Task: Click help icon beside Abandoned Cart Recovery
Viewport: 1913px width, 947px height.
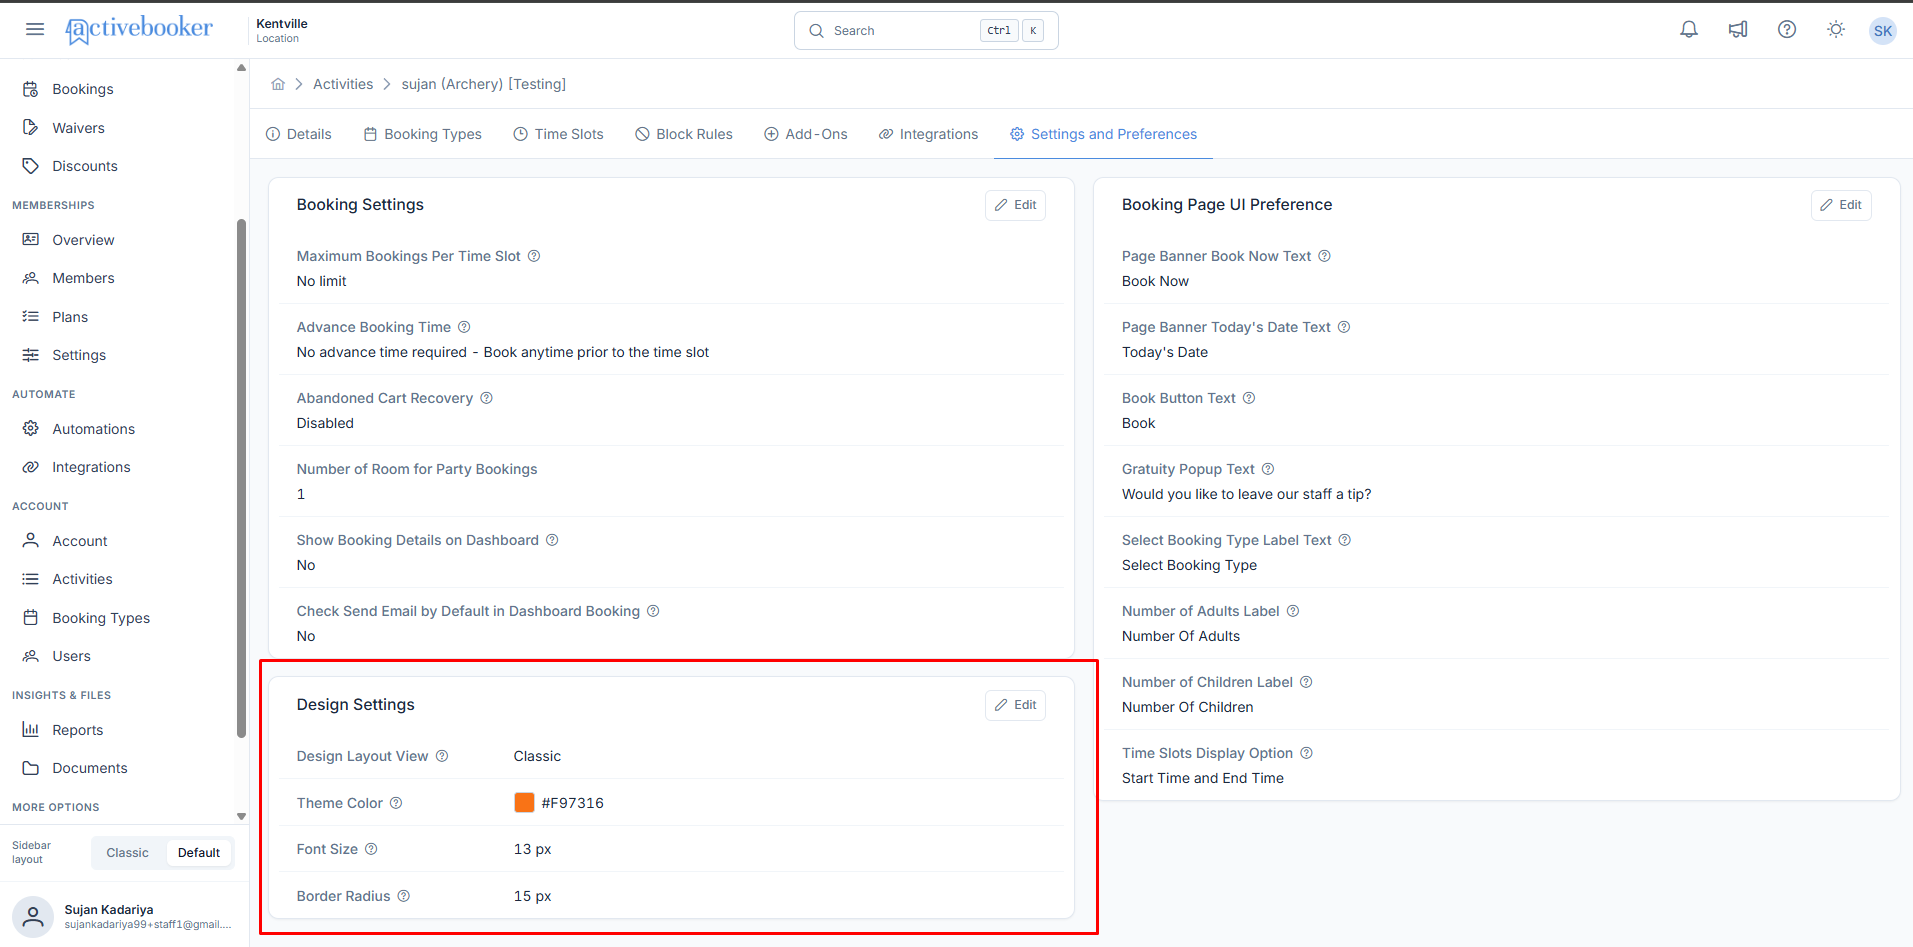Action: point(486,398)
